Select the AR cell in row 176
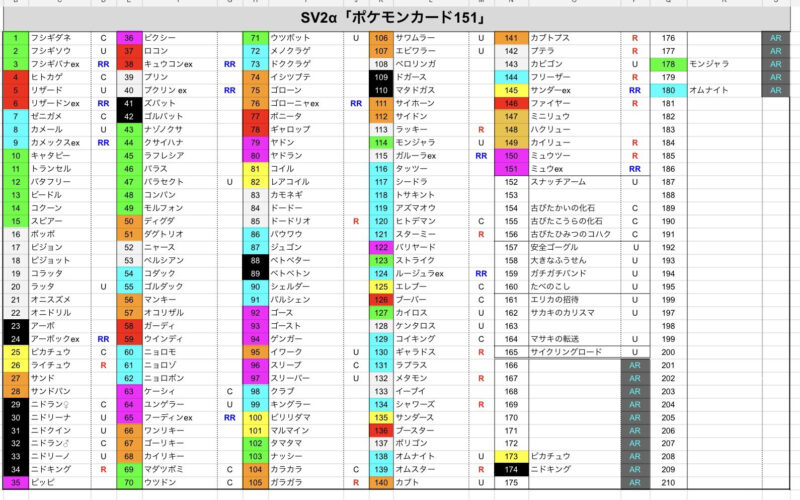Screen dimensions: 800x500 click(776, 38)
